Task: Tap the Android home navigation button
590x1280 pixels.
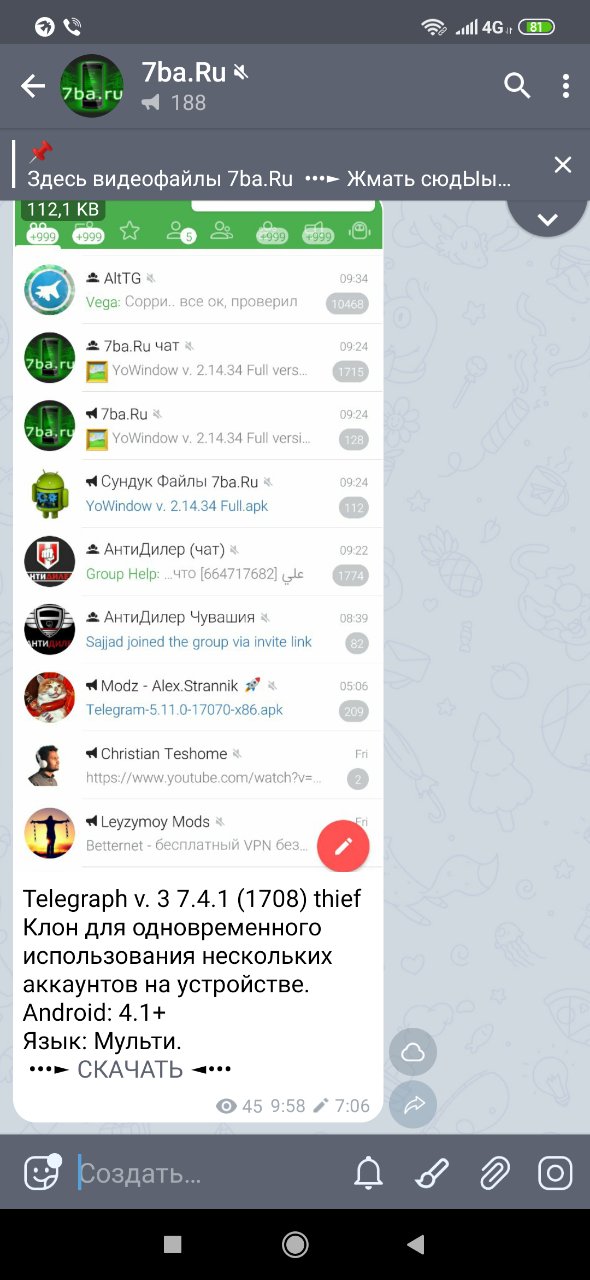Action: (x=295, y=1243)
